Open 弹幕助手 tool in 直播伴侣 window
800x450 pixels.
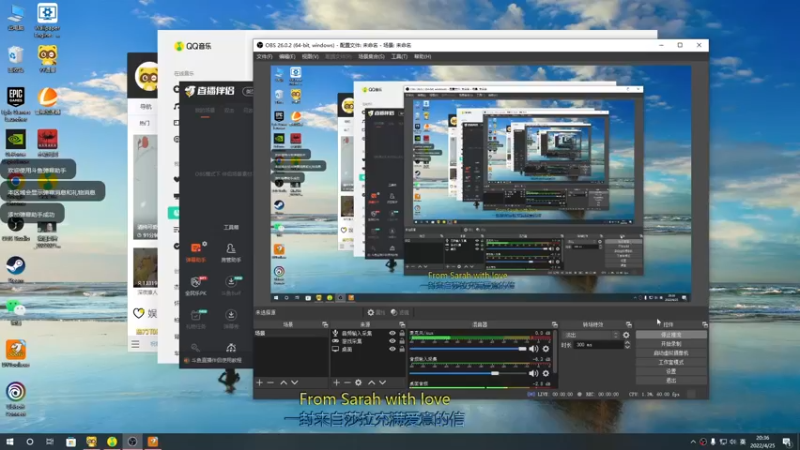(x=196, y=252)
